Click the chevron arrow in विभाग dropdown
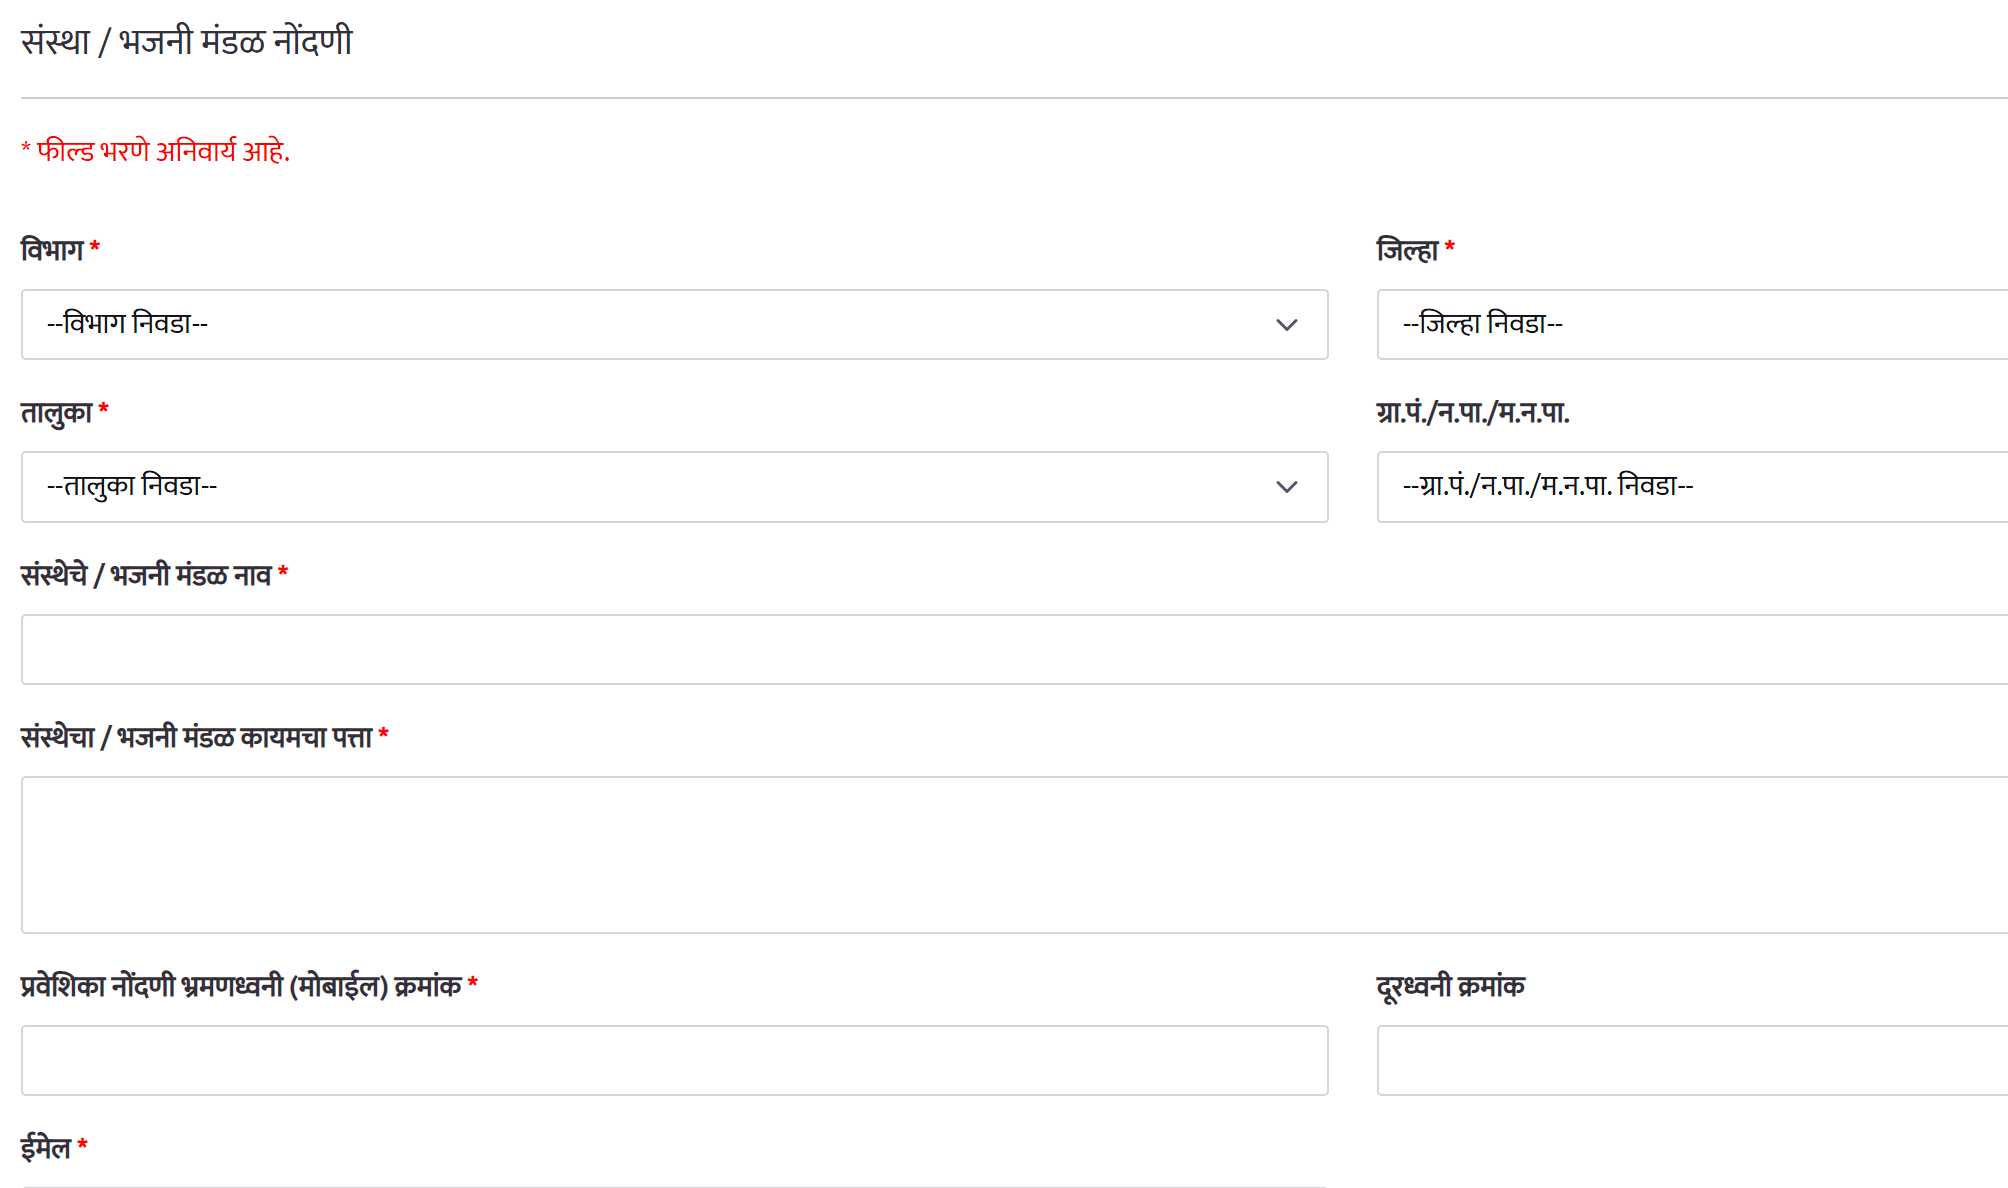2008x1188 pixels. pos(1286,325)
